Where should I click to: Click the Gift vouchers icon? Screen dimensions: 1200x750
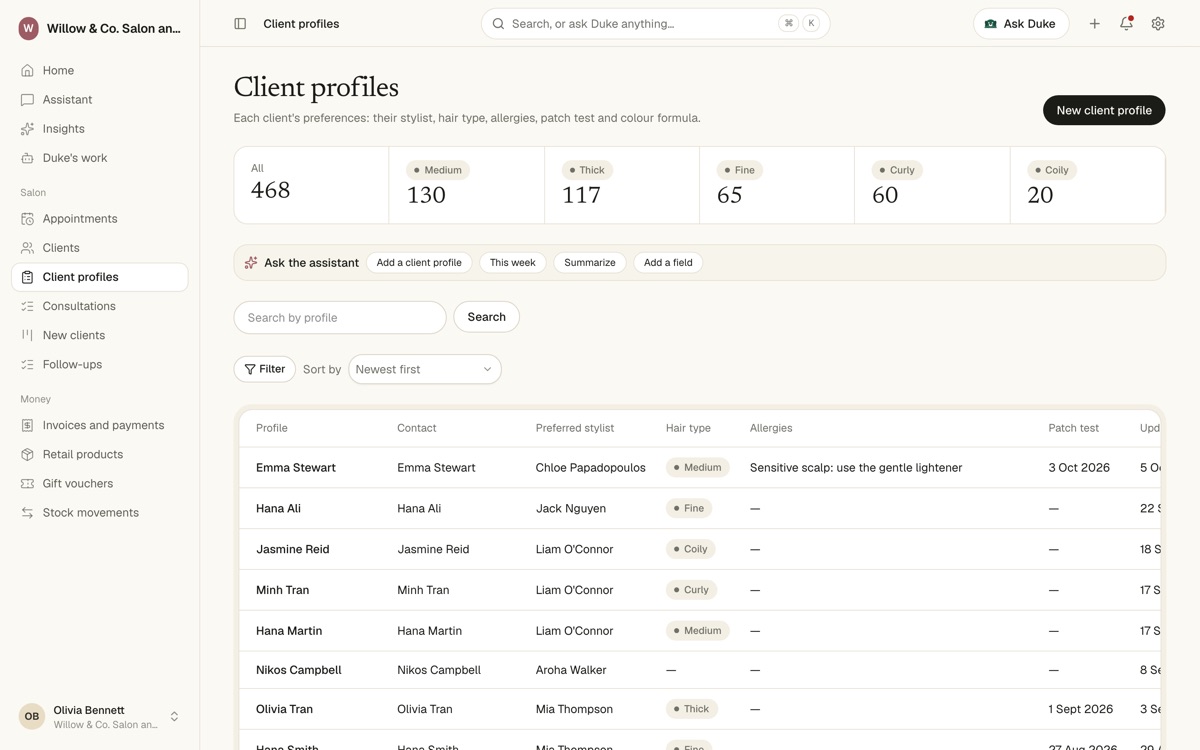(27, 483)
